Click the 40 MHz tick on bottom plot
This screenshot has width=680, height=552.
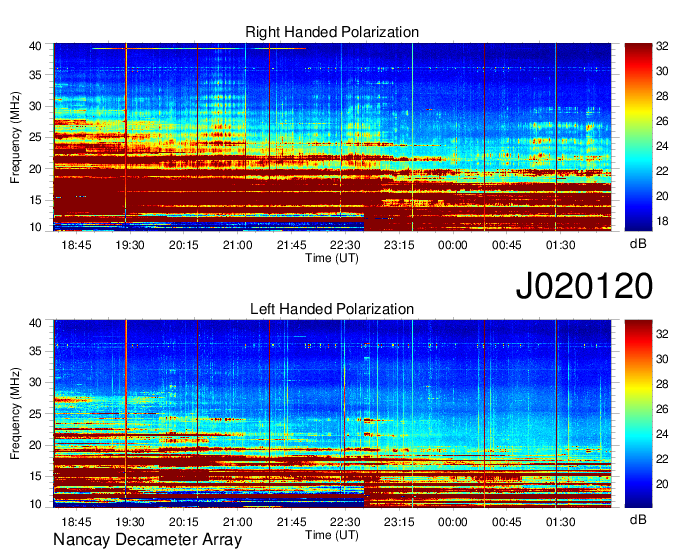coord(36,323)
